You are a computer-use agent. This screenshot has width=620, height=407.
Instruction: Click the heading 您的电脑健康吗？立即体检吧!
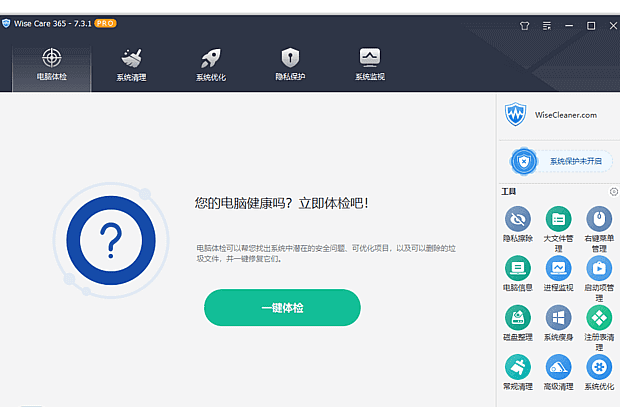click(282, 203)
